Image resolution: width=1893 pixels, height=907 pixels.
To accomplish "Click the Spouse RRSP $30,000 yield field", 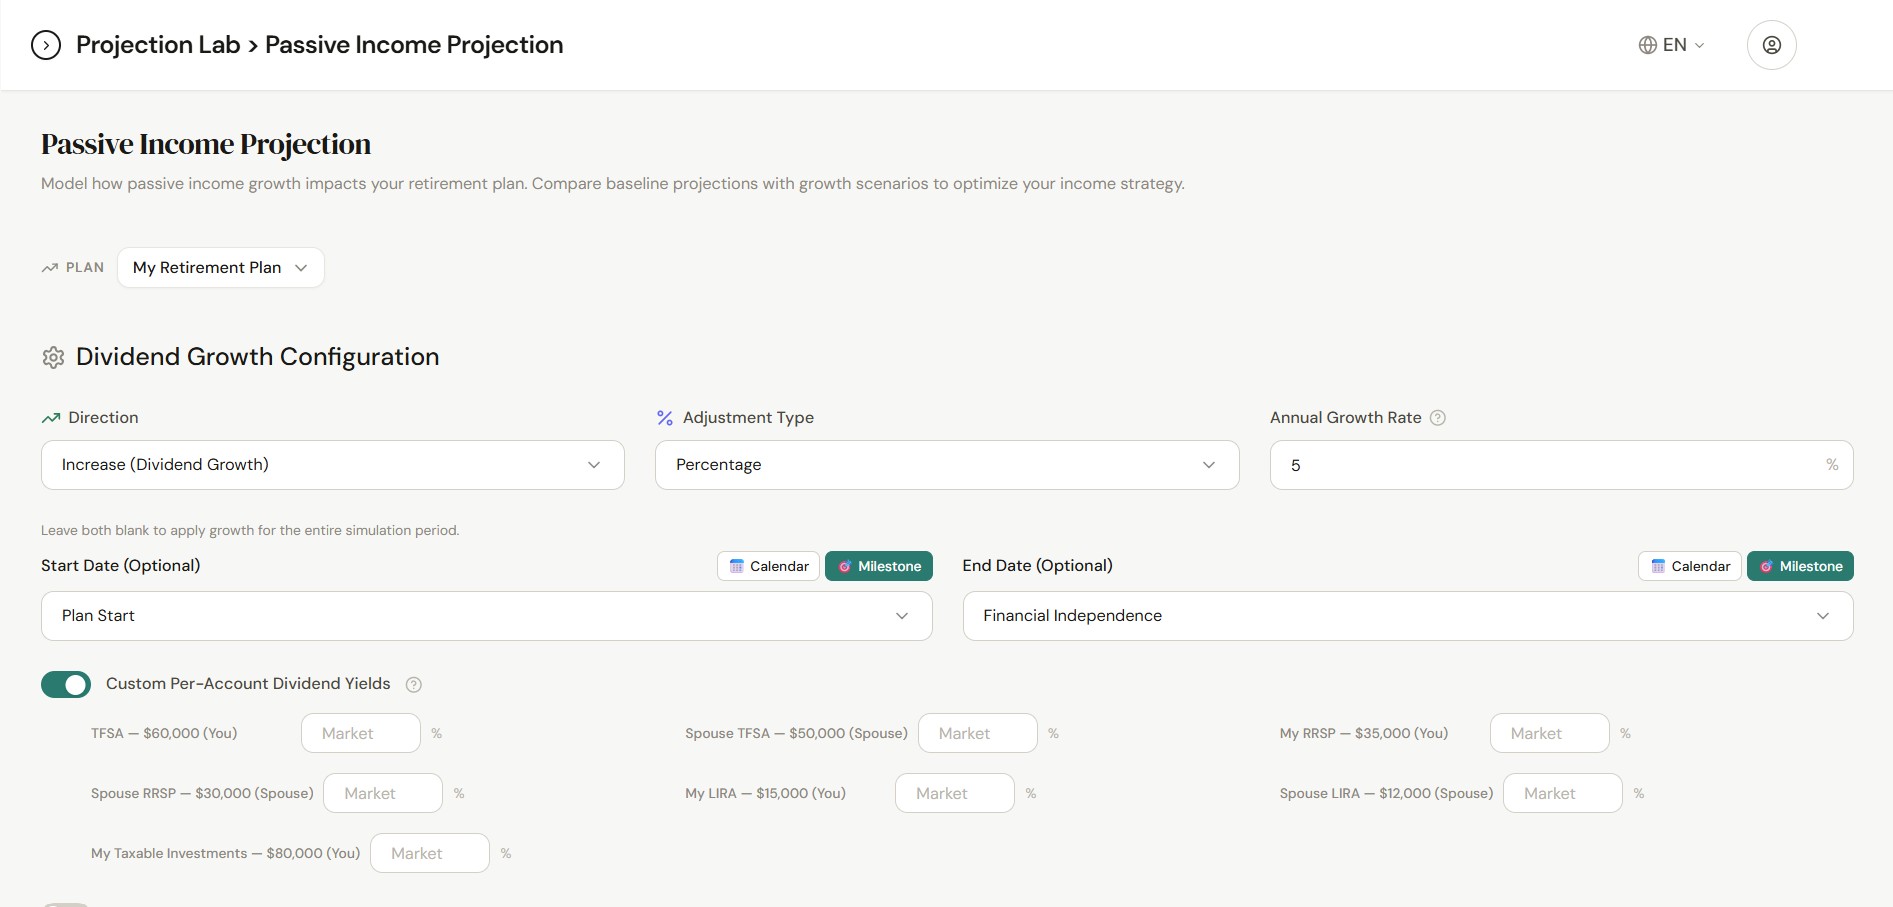I will (383, 793).
